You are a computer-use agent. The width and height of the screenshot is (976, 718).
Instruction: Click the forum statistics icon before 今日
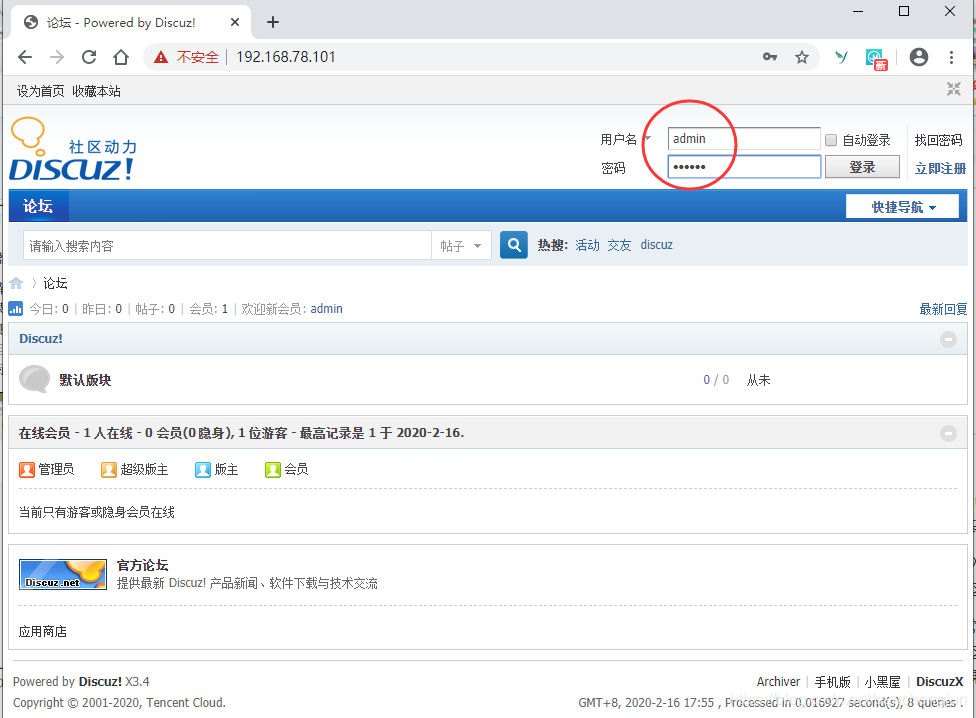point(13,308)
